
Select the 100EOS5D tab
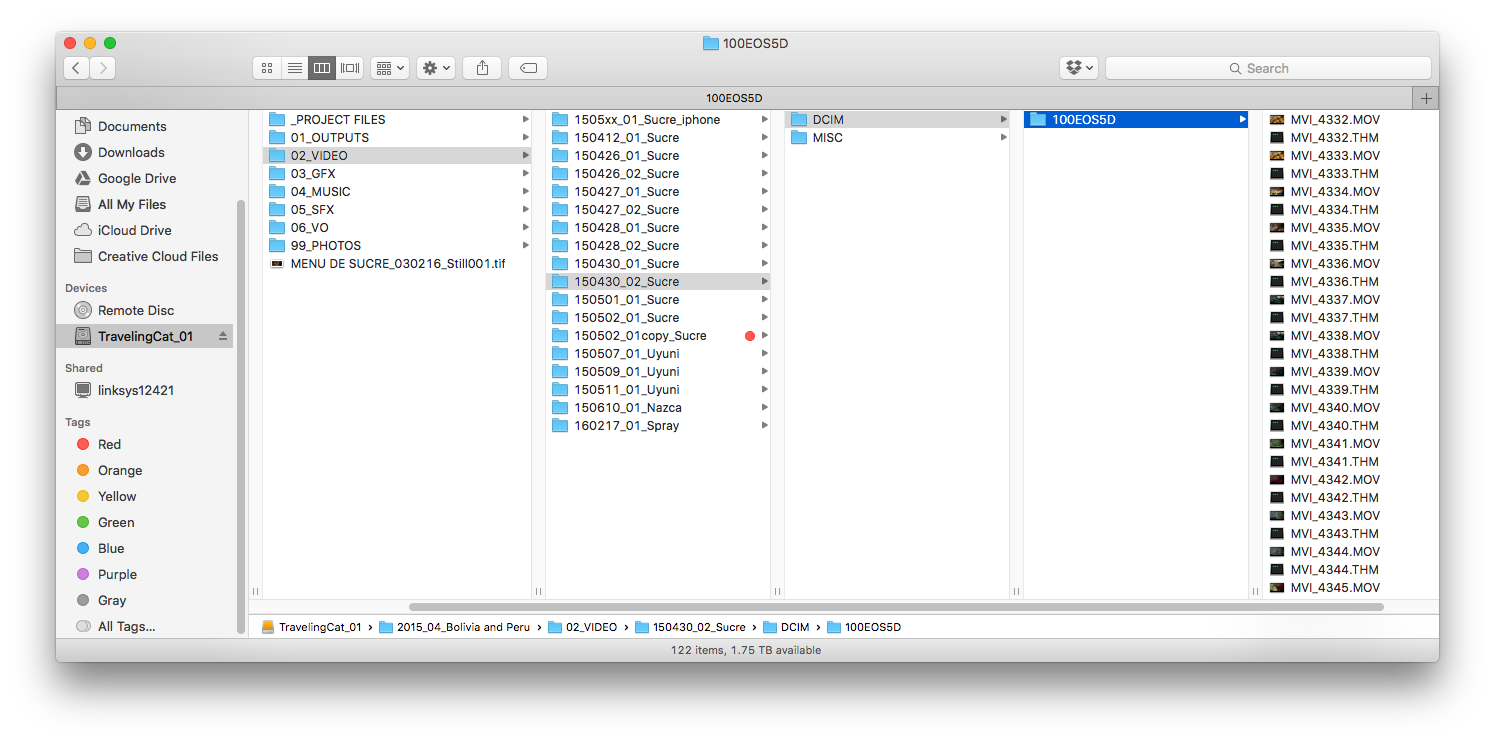[x=734, y=98]
